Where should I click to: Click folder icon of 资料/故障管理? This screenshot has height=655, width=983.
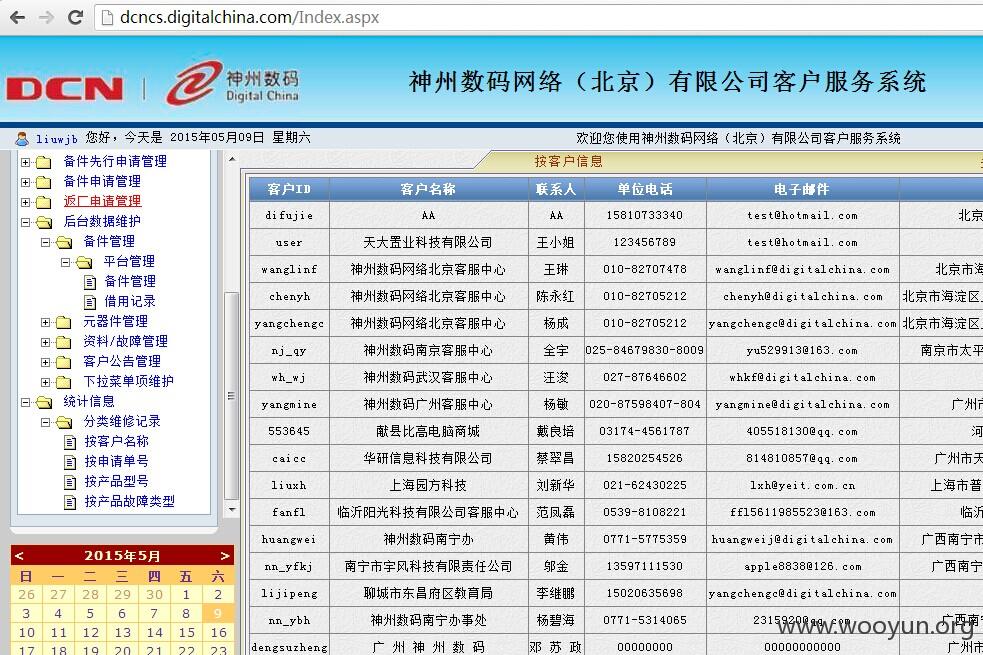pyautogui.click(x=63, y=342)
